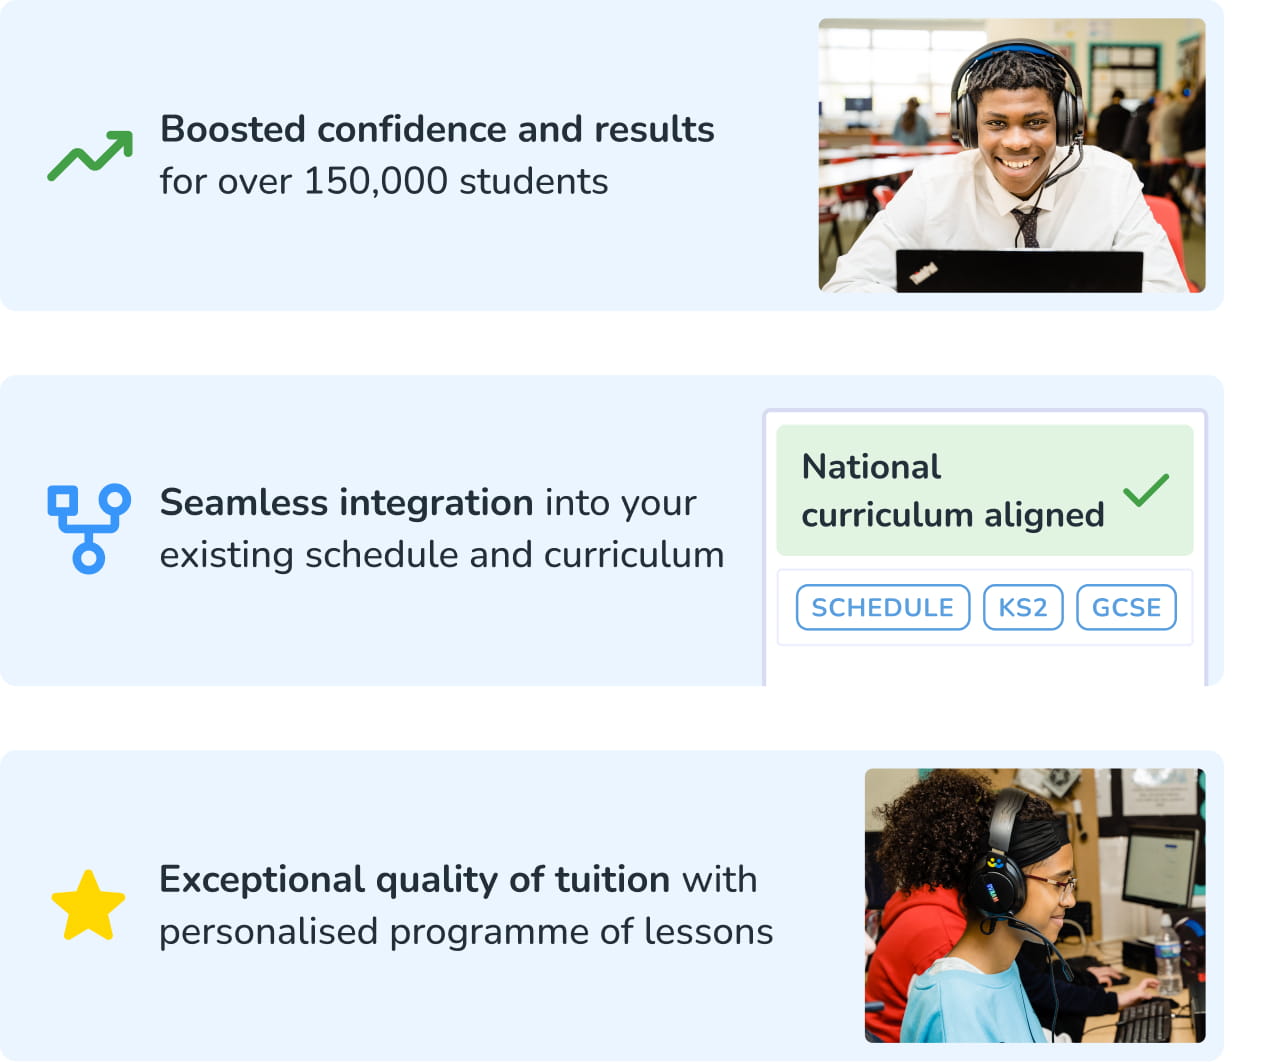Click 'Exceptional quality of tuition' heading
Viewport: 1288px width, 1062px height.
(415, 879)
